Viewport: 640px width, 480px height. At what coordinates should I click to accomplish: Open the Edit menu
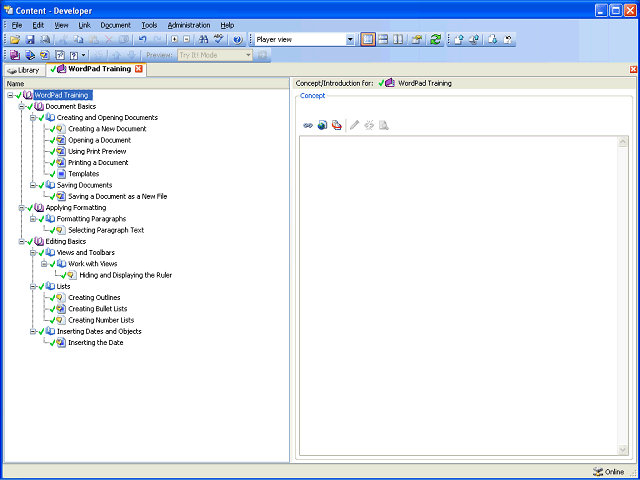[x=38, y=25]
